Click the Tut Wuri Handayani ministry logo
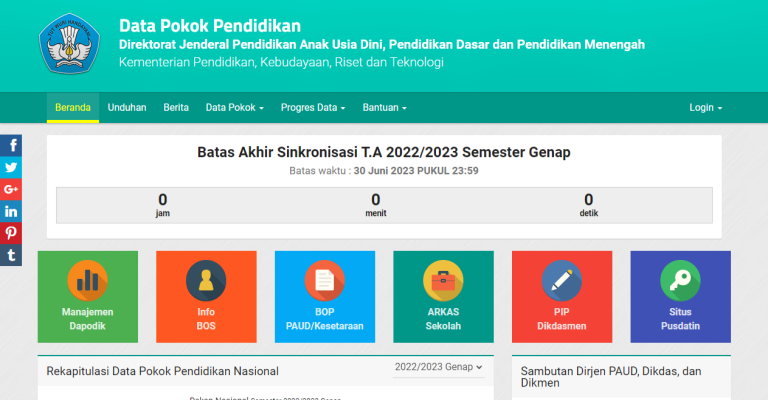This screenshot has height=400, width=768. click(70, 44)
